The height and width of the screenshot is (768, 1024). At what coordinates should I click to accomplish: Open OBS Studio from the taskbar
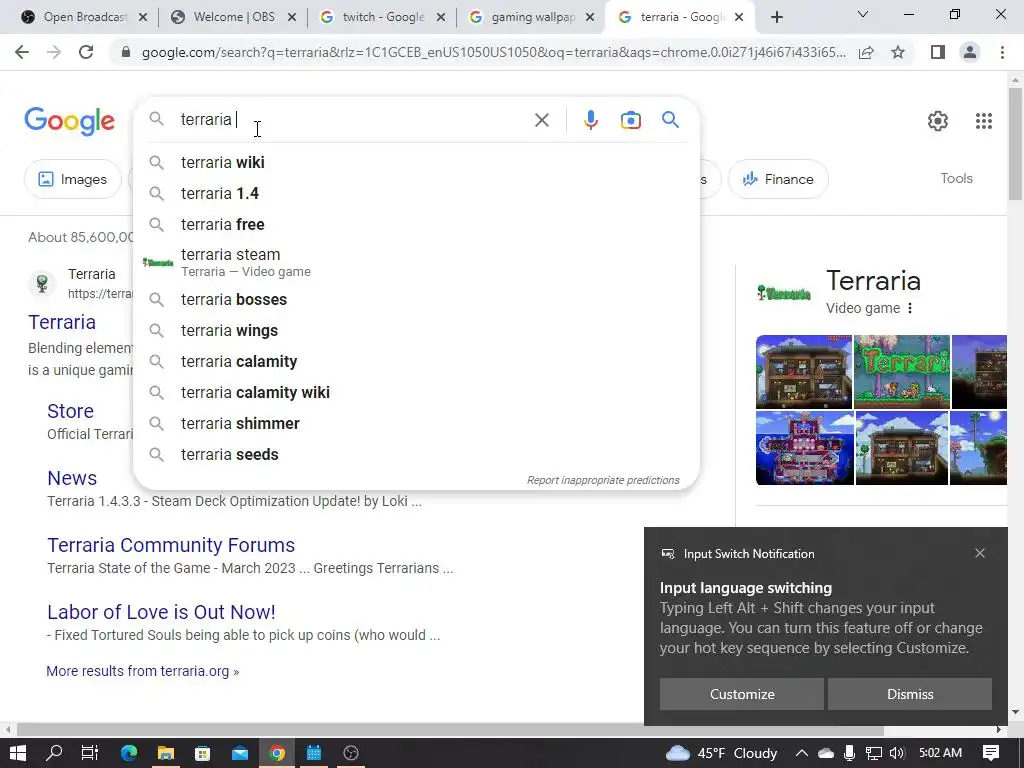click(x=351, y=753)
